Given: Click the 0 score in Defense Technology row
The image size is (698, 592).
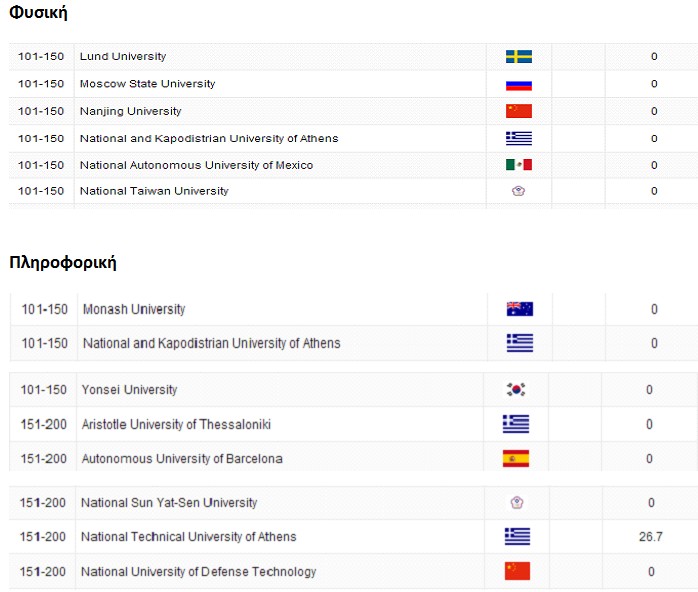Looking at the screenshot, I should click(x=651, y=572).
